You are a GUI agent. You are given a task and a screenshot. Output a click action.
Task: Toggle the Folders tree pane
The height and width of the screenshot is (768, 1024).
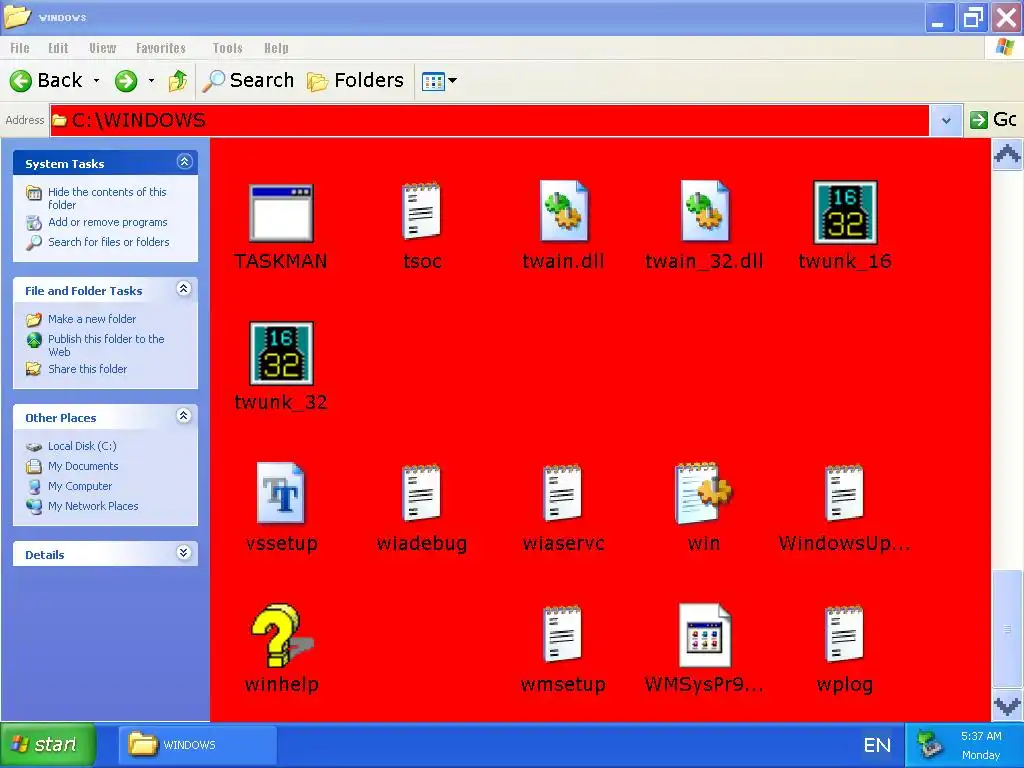356,80
